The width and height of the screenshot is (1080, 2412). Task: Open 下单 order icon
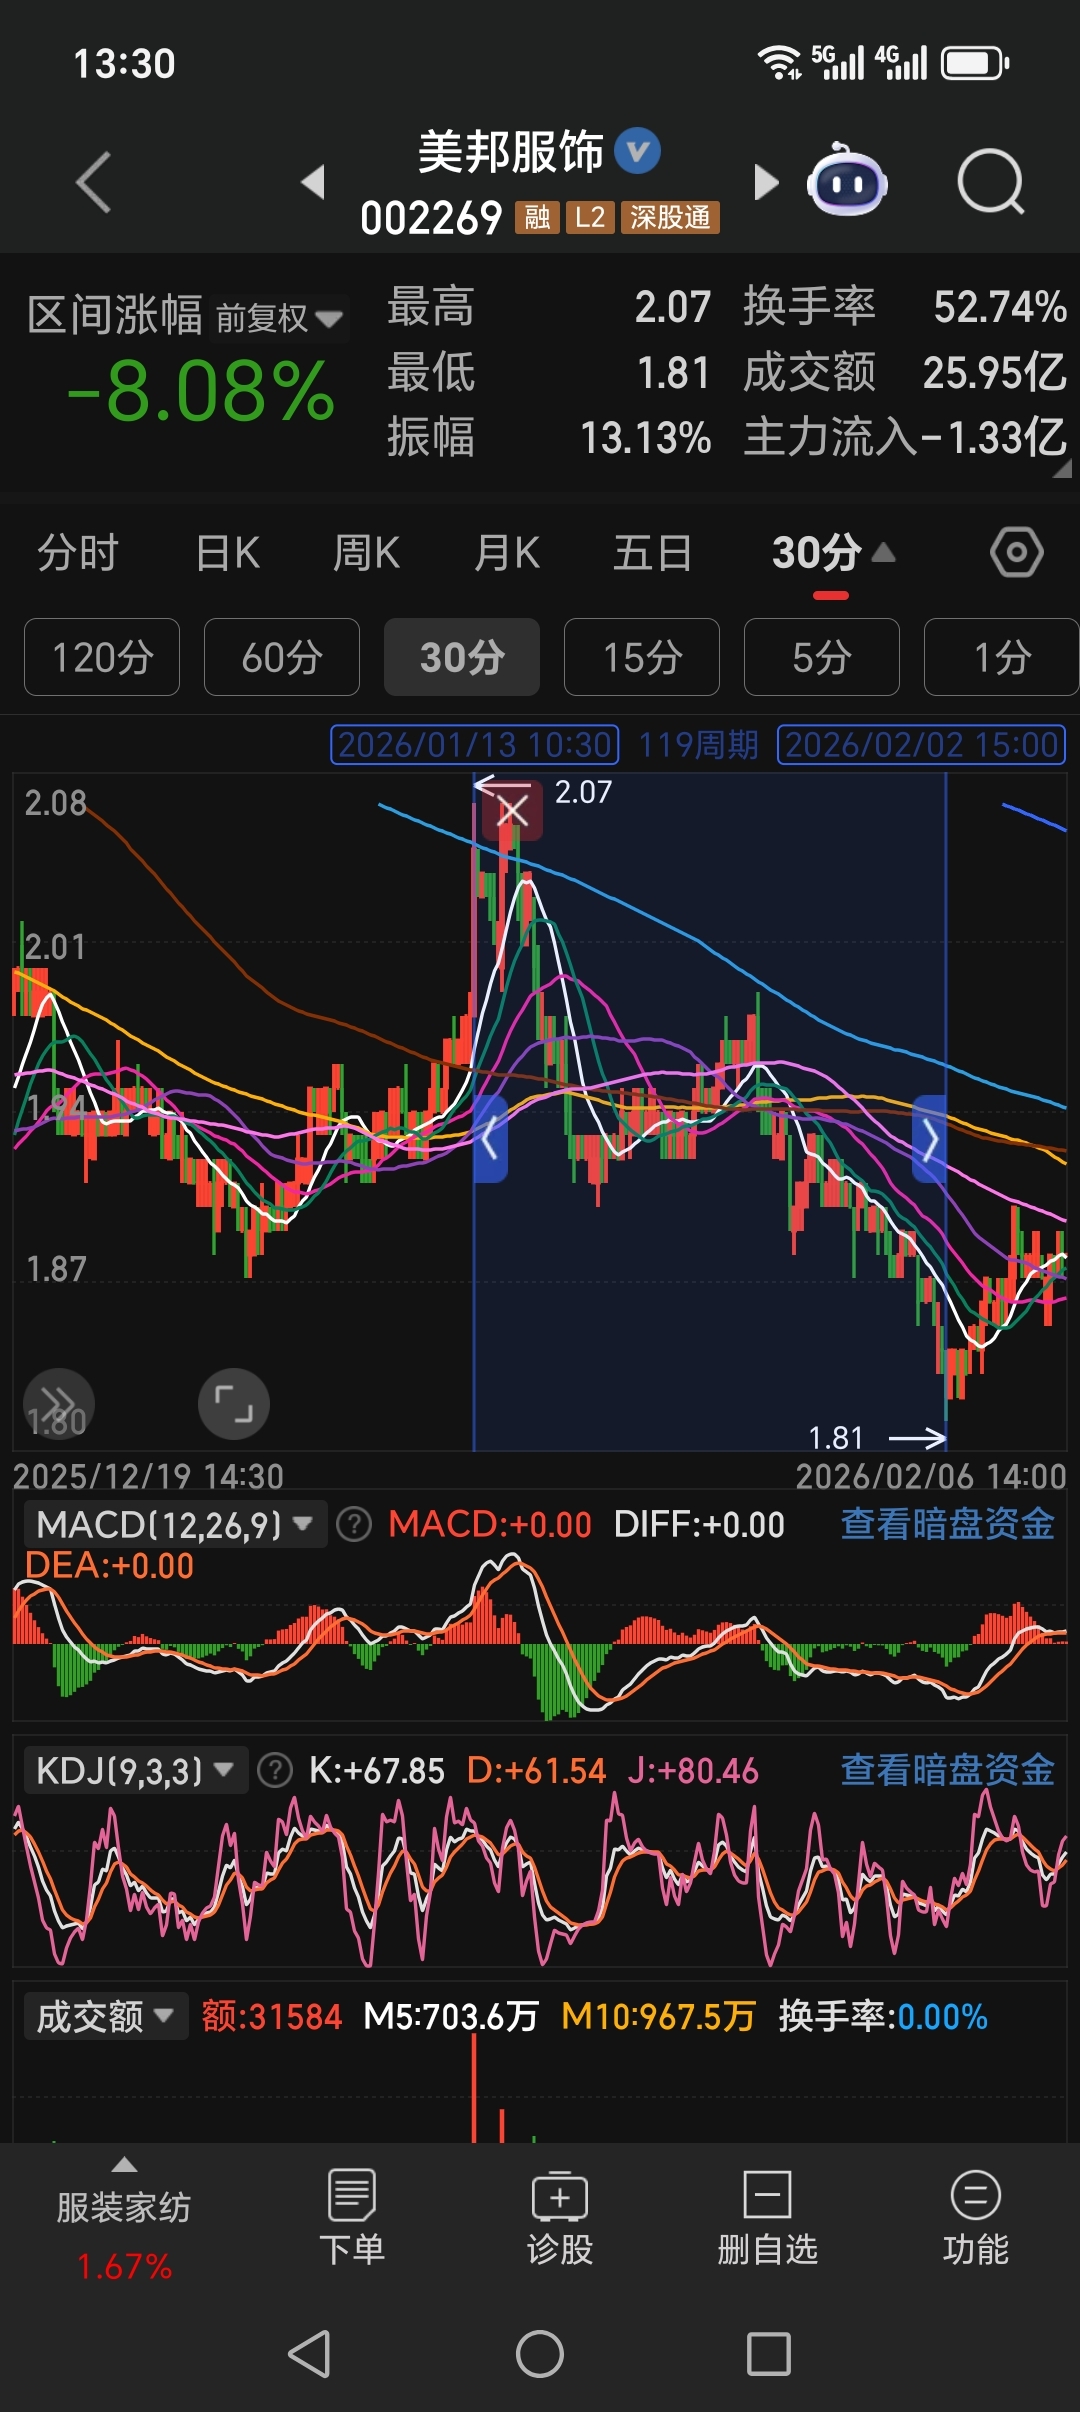click(x=352, y=2218)
